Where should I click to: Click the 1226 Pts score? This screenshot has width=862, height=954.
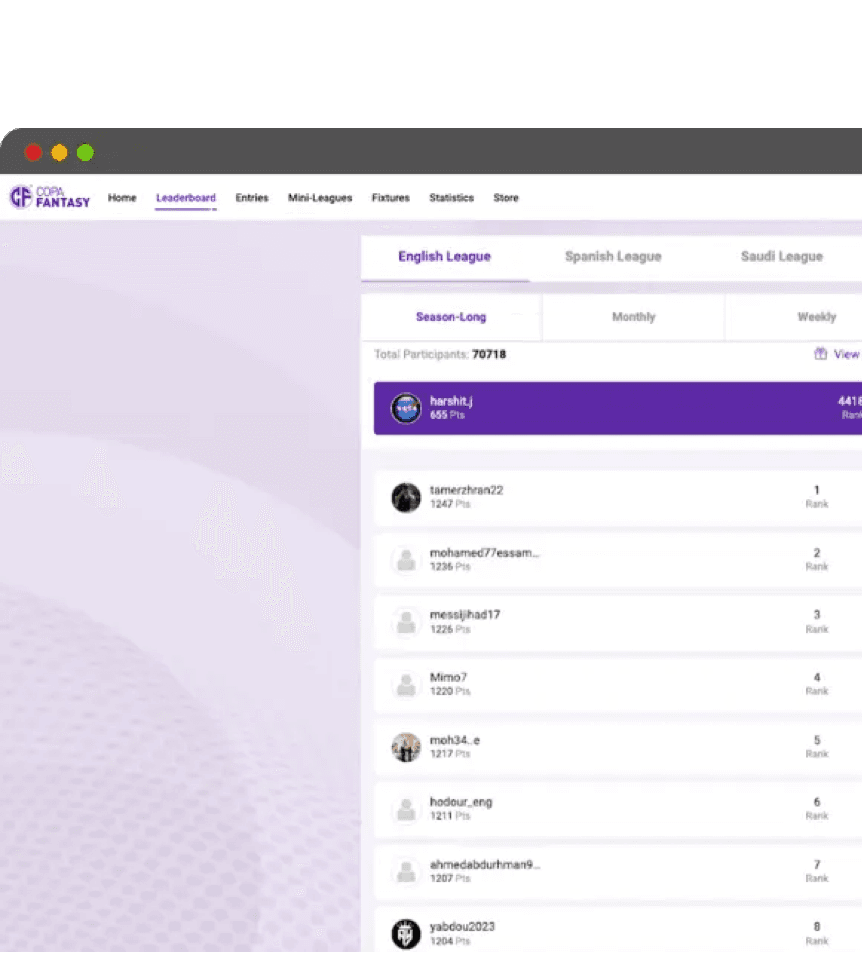450,629
